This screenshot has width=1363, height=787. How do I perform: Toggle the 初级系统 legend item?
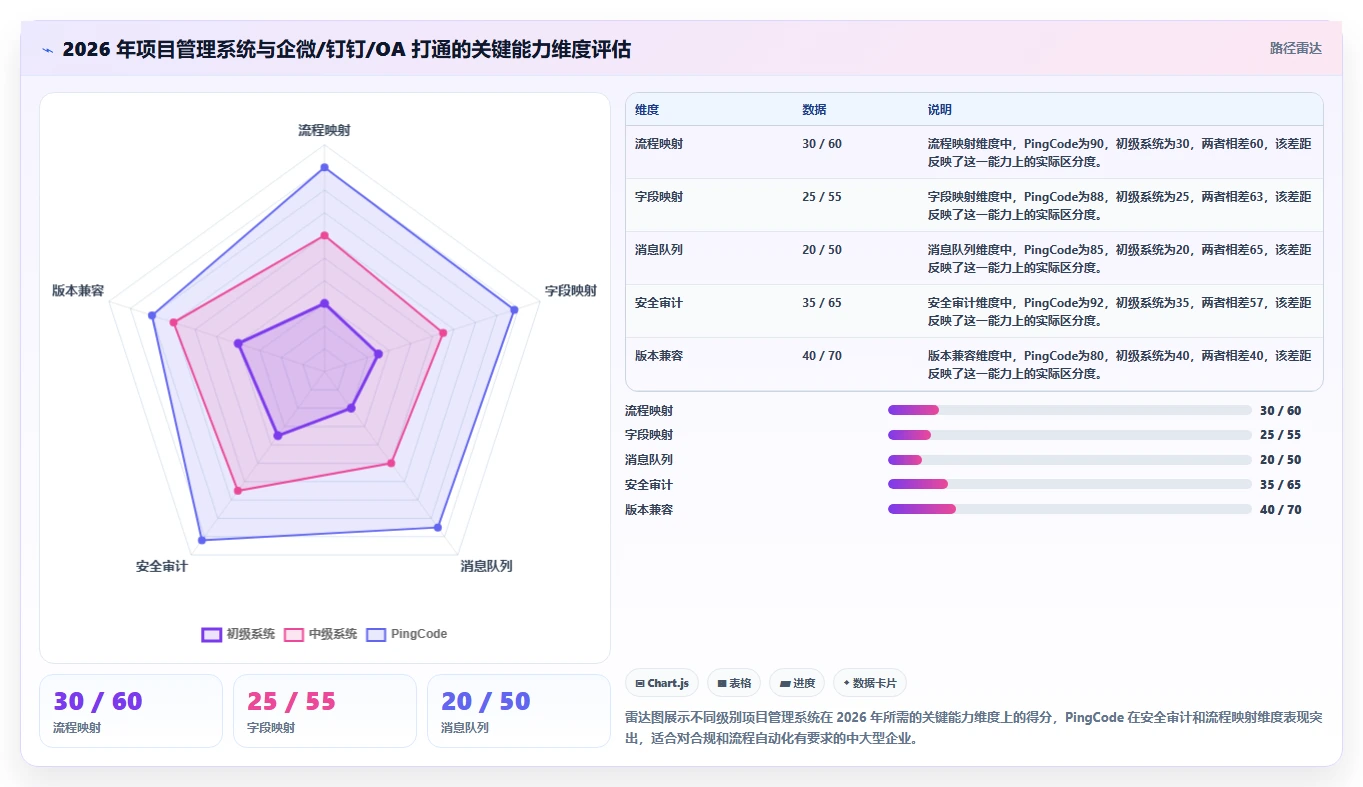tap(238, 634)
